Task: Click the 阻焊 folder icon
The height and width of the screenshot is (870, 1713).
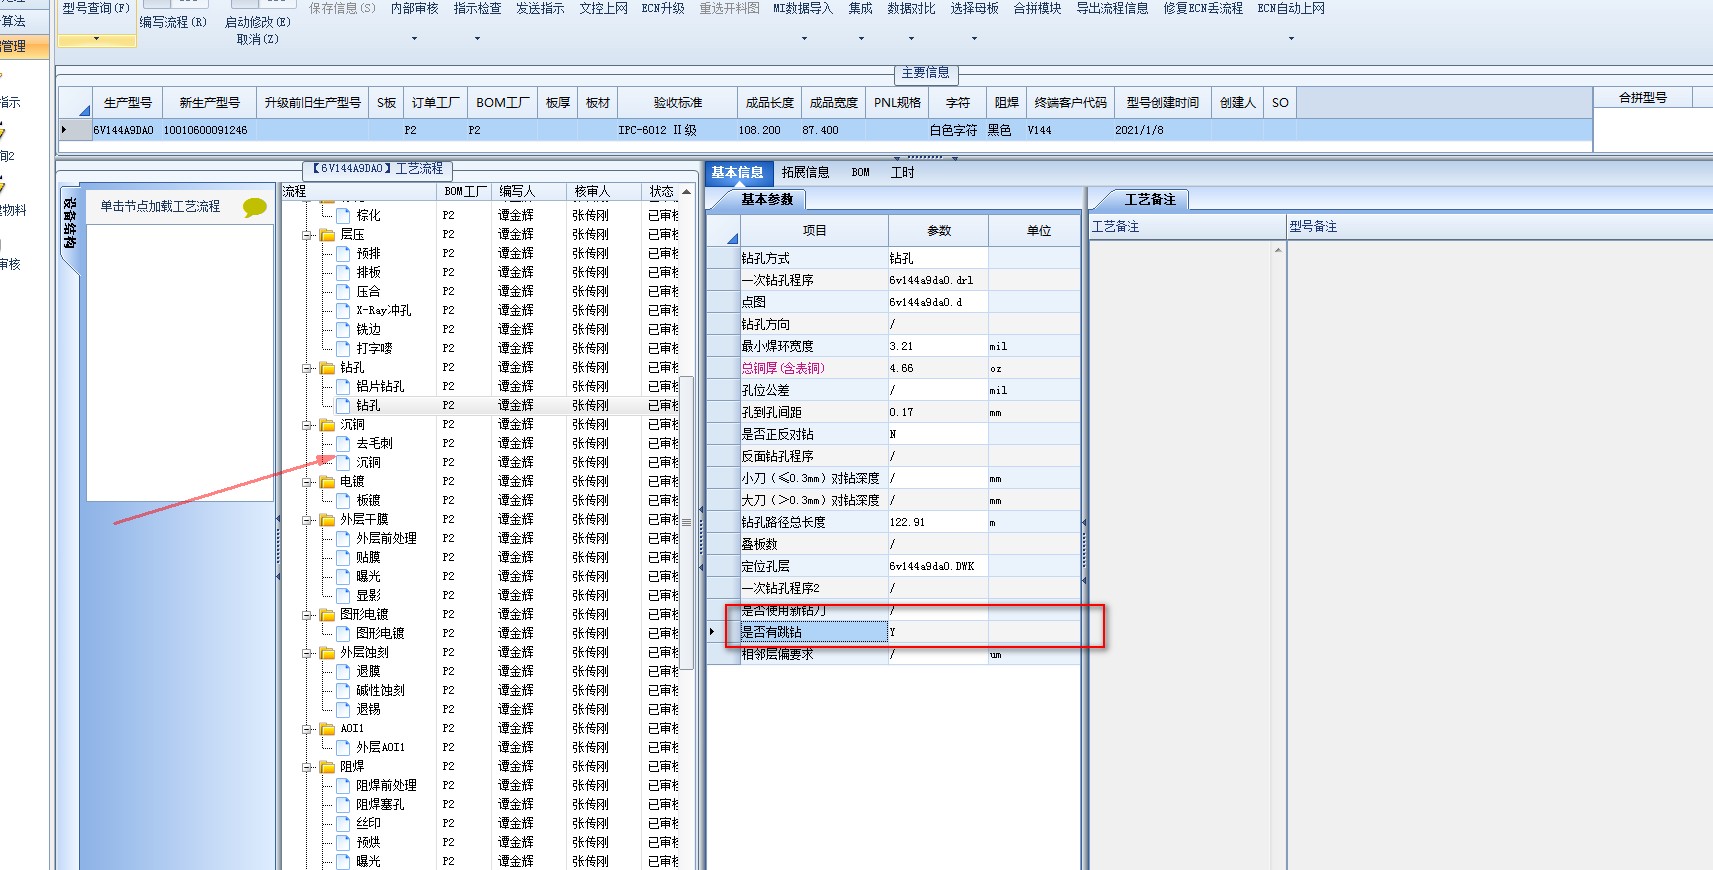Action: coord(327,766)
